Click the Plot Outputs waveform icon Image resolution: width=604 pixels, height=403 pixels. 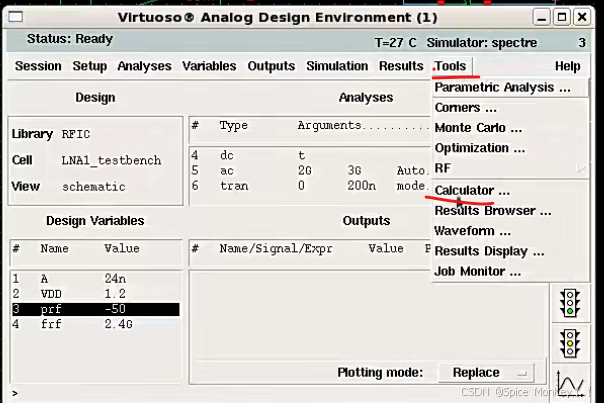tap(570, 383)
